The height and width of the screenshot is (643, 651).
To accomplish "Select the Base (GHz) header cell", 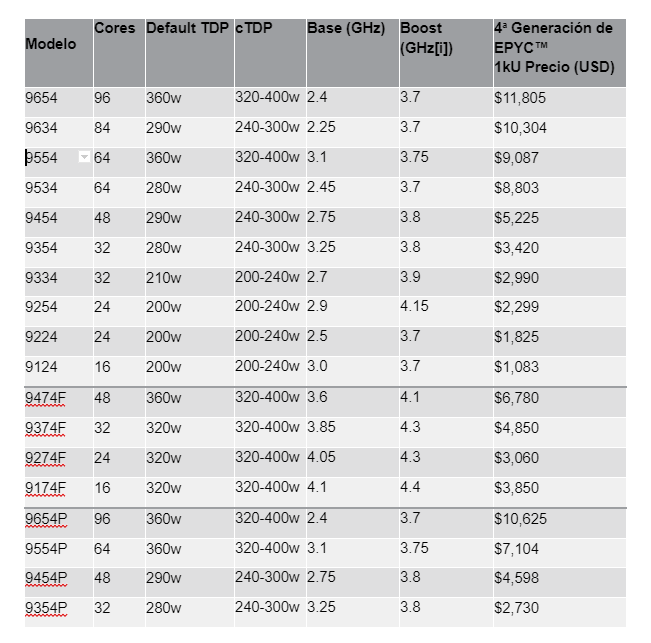I will pyautogui.click(x=353, y=53).
